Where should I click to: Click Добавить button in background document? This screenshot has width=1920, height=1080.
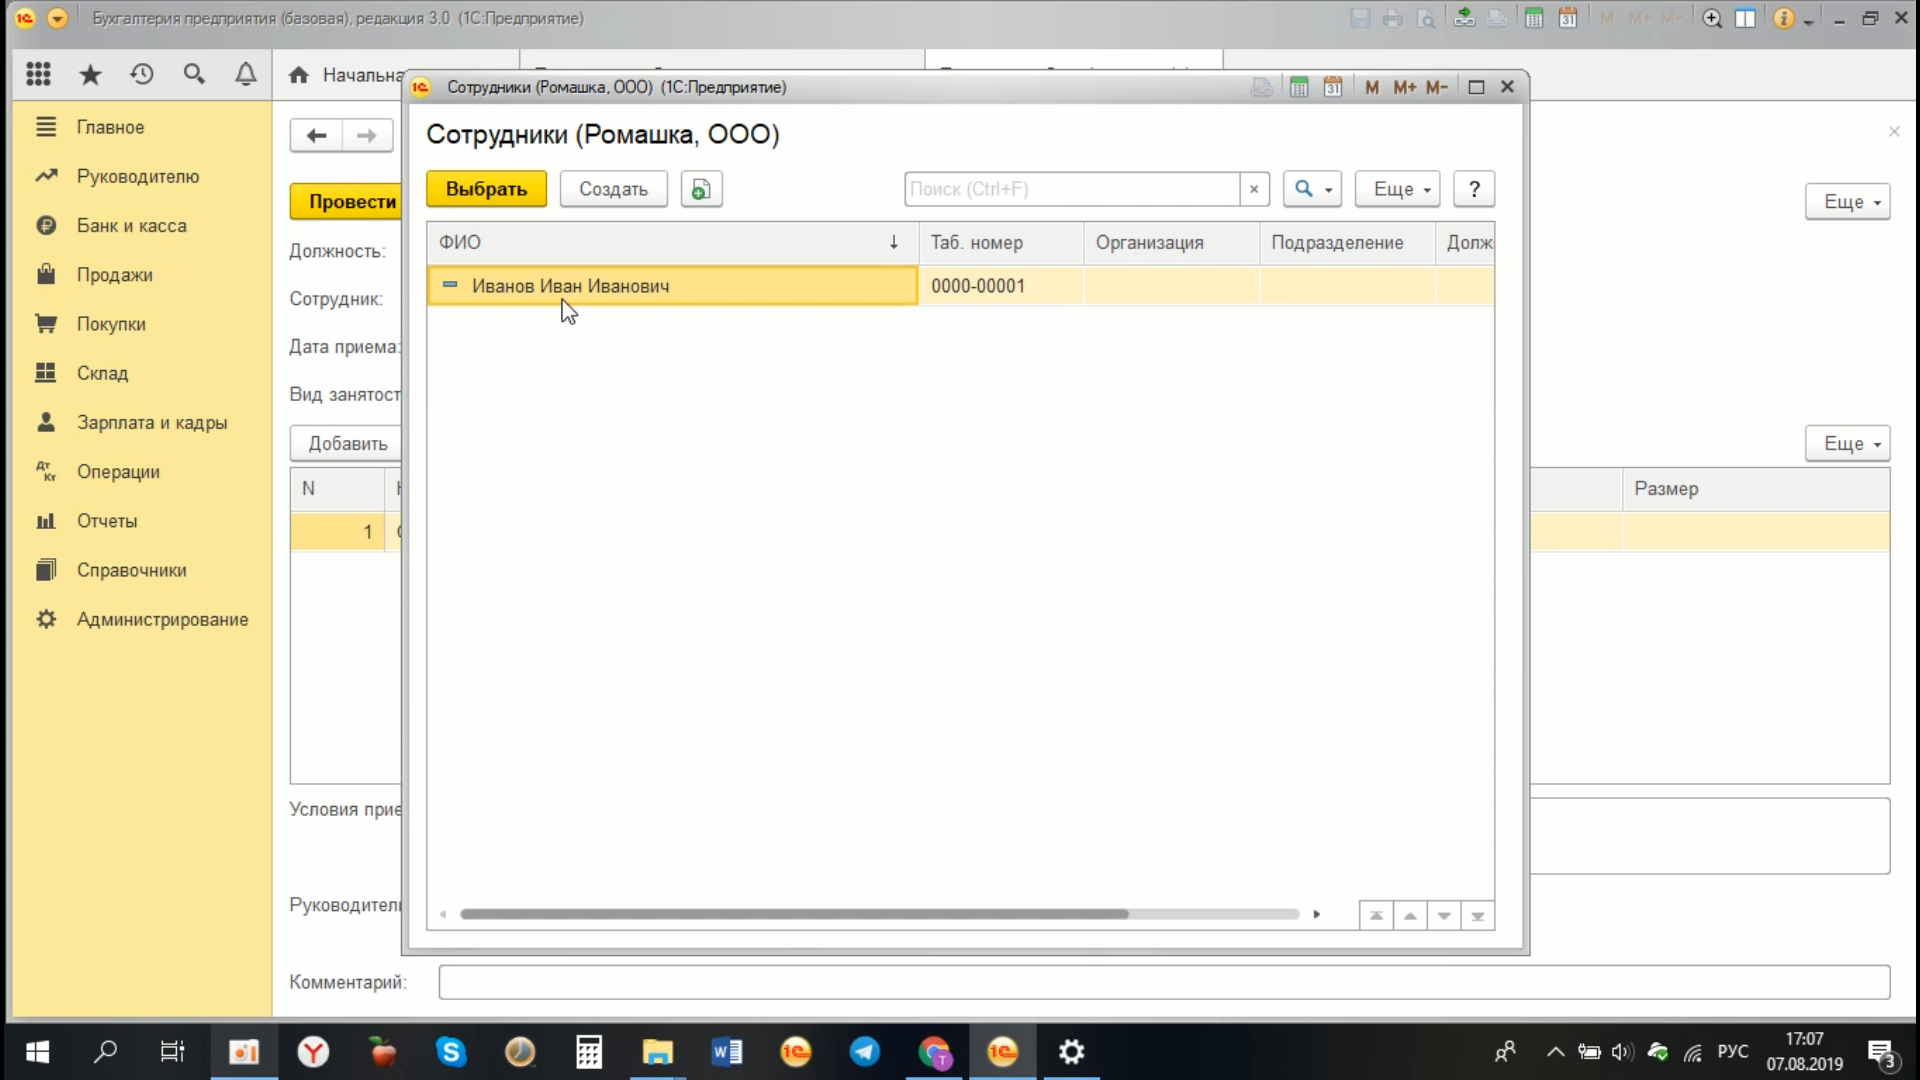pyautogui.click(x=346, y=443)
